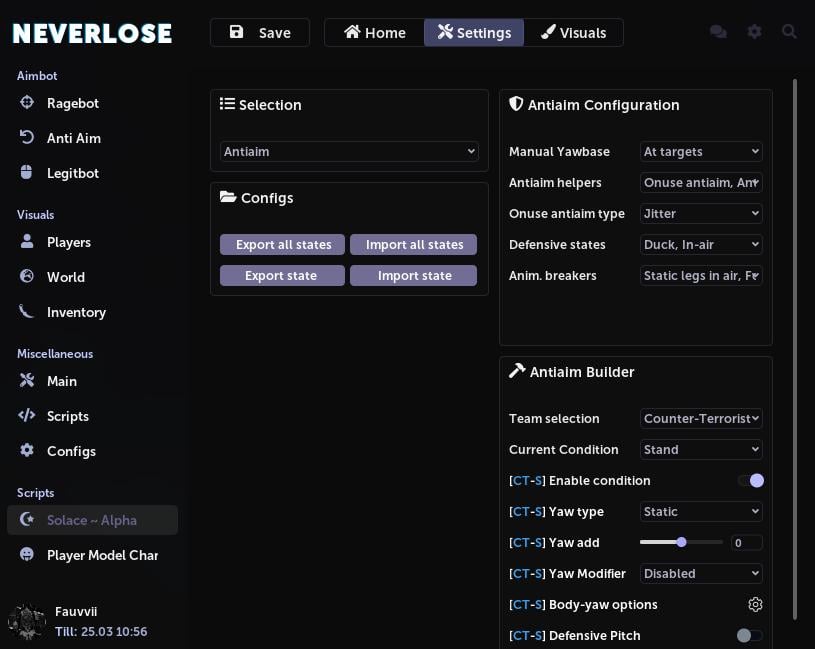Image resolution: width=815 pixels, height=649 pixels.
Task: Disable the [CT-S] Enable condition toggle
Action: (751, 480)
